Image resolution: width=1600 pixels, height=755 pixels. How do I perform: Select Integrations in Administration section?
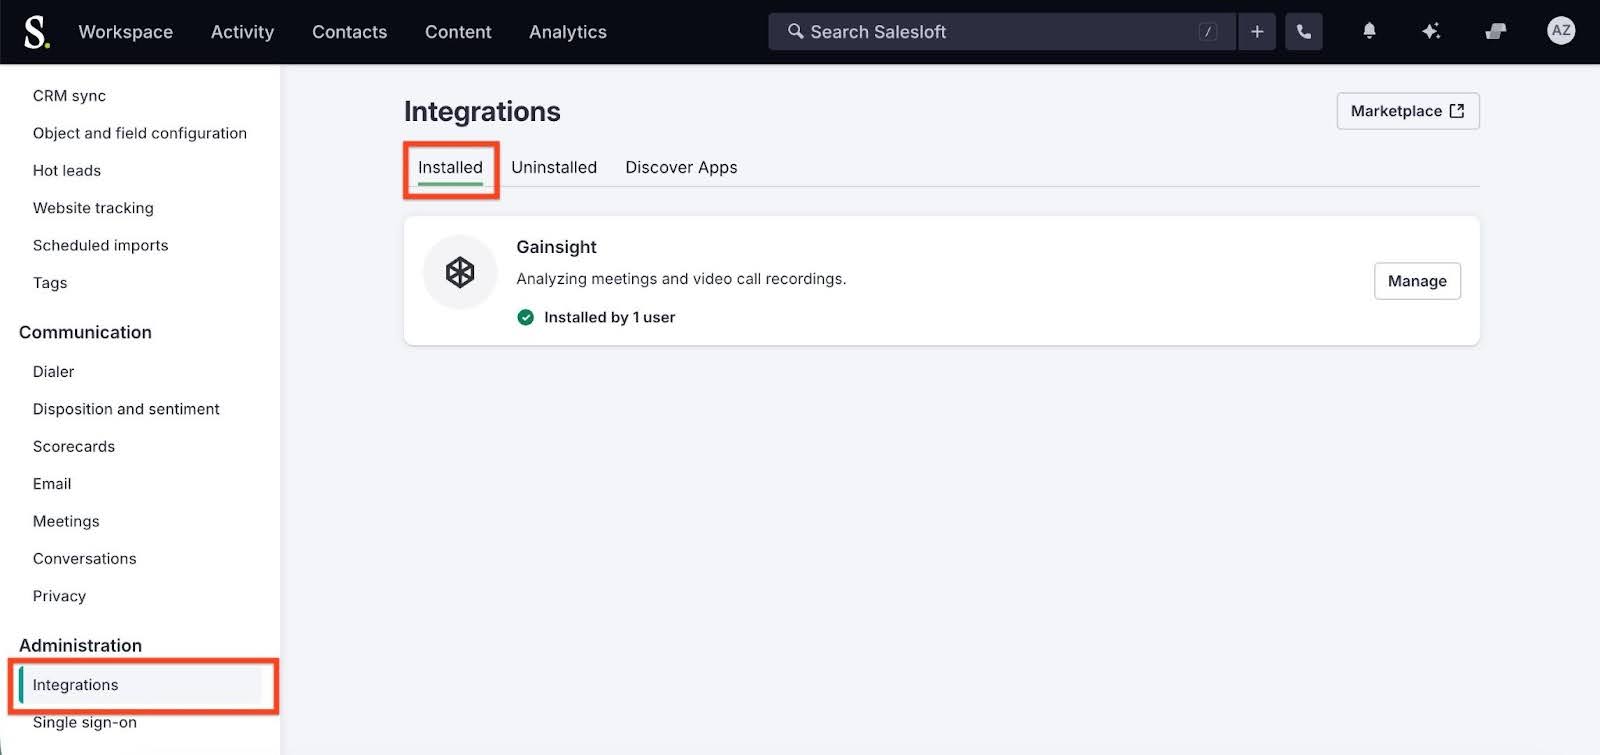(140, 685)
